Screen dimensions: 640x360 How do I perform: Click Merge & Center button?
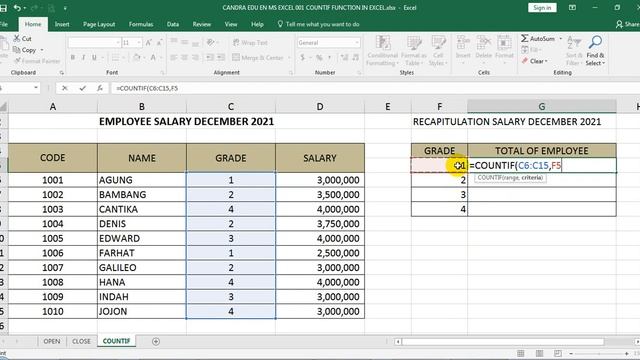258,58
